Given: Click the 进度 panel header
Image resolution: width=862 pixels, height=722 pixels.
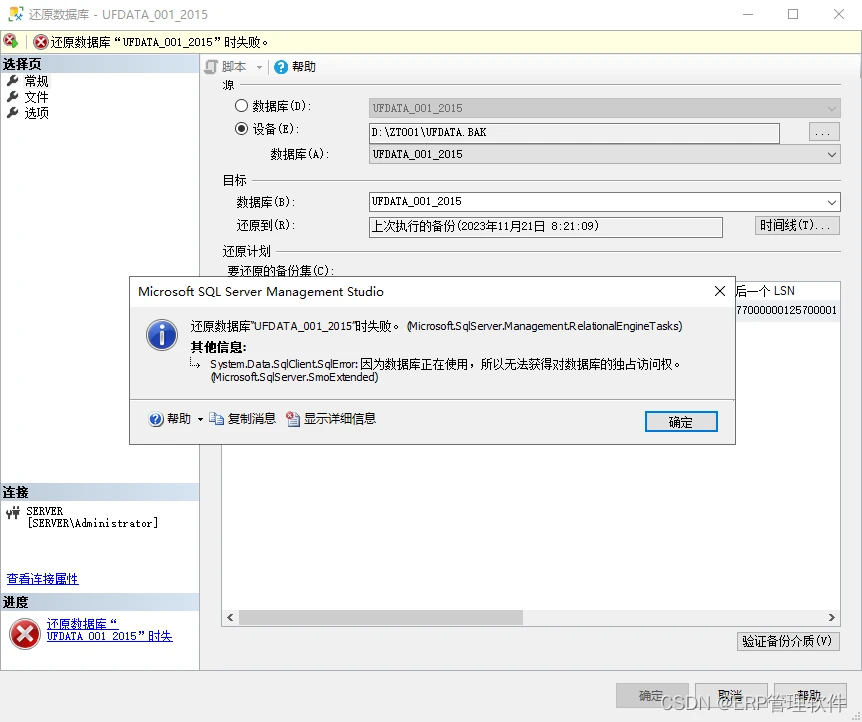Looking at the screenshot, I should click(x=100, y=602).
